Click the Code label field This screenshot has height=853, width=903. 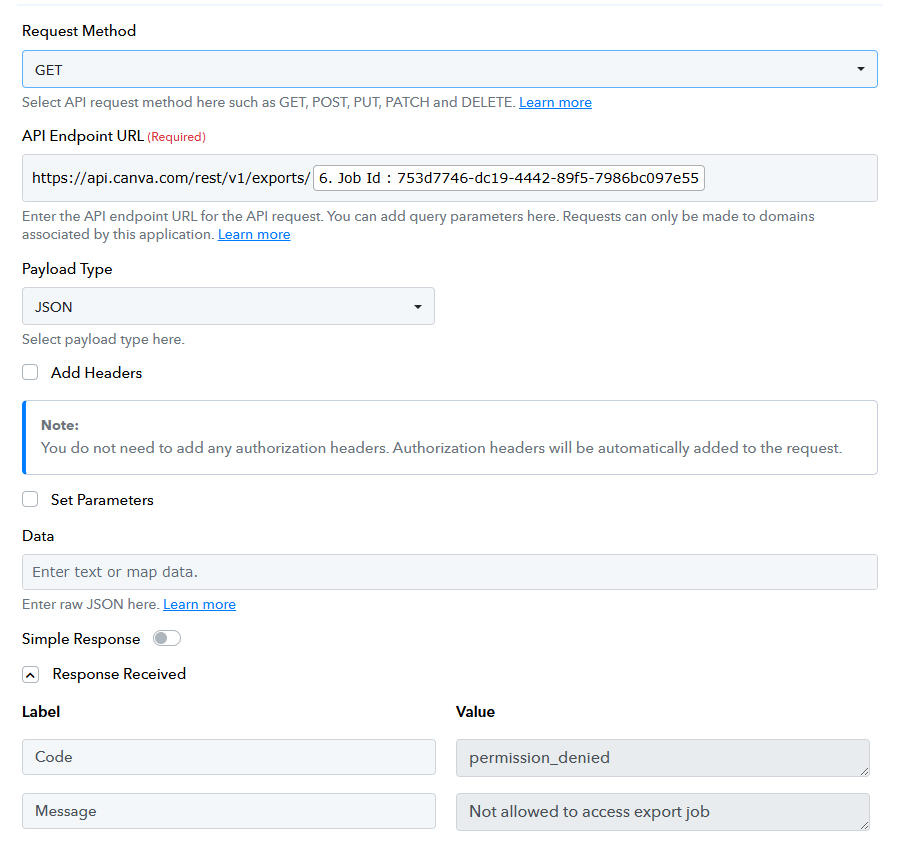[229, 757]
